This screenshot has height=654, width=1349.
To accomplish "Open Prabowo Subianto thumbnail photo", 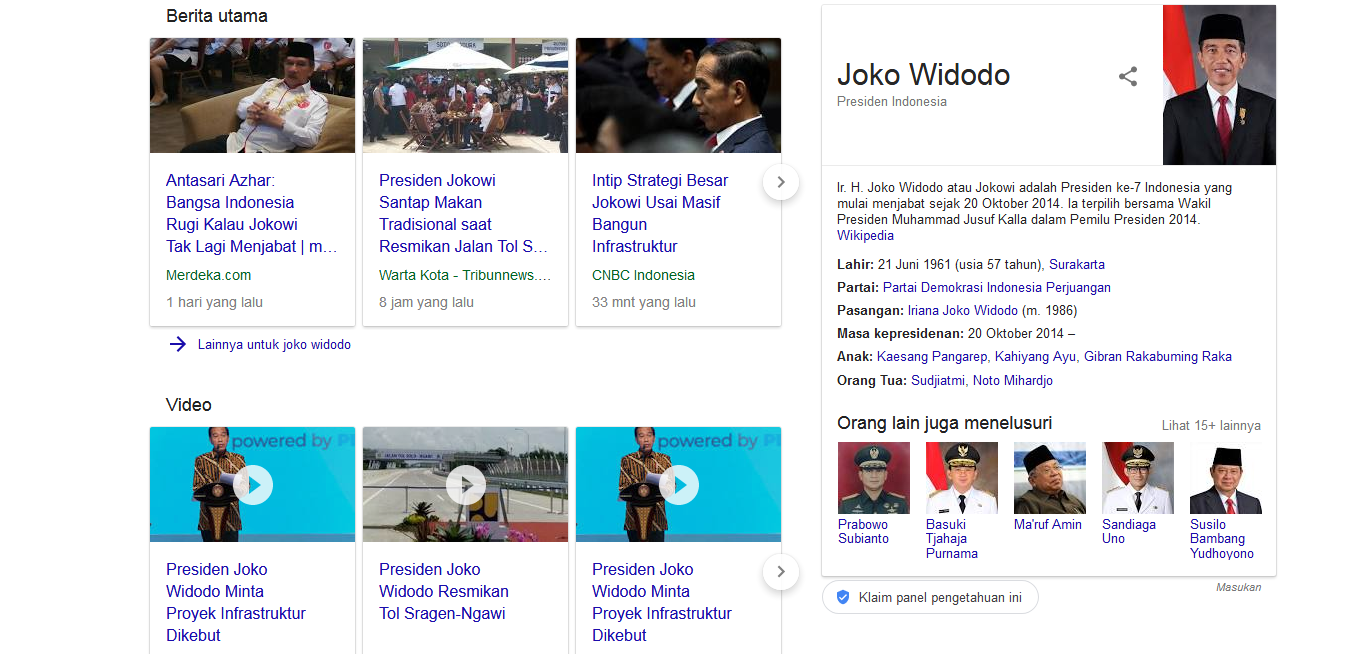I will tap(874, 478).
